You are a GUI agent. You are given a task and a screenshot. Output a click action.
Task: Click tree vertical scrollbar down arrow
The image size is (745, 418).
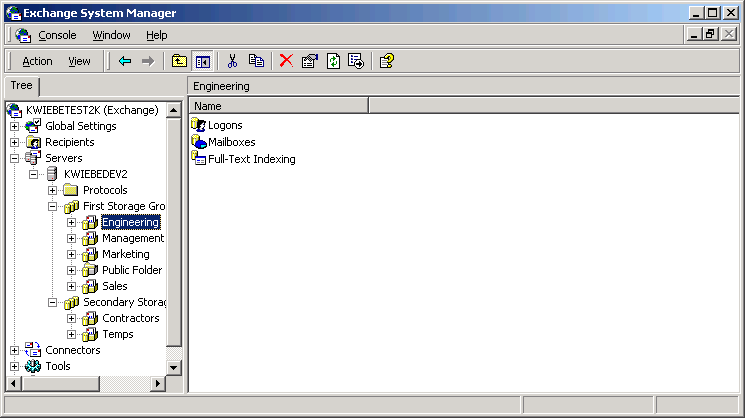point(173,367)
